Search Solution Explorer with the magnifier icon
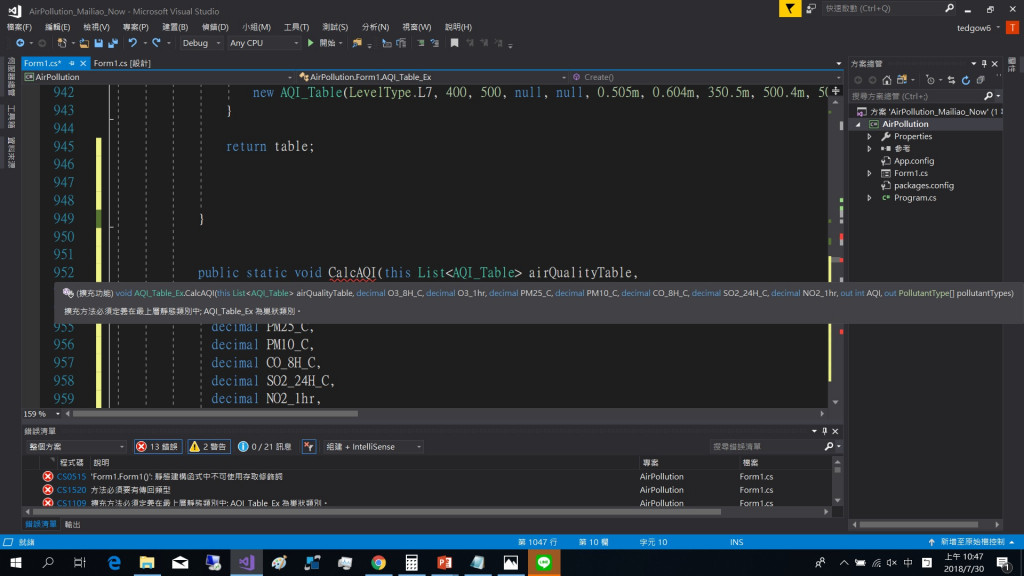This screenshot has height=576, width=1024. tap(989, 96)
